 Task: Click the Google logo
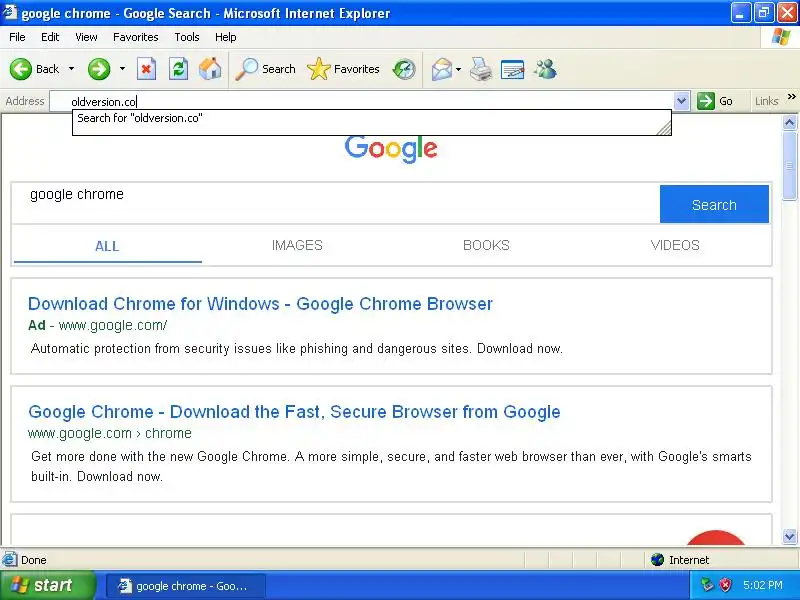(391, 148)
